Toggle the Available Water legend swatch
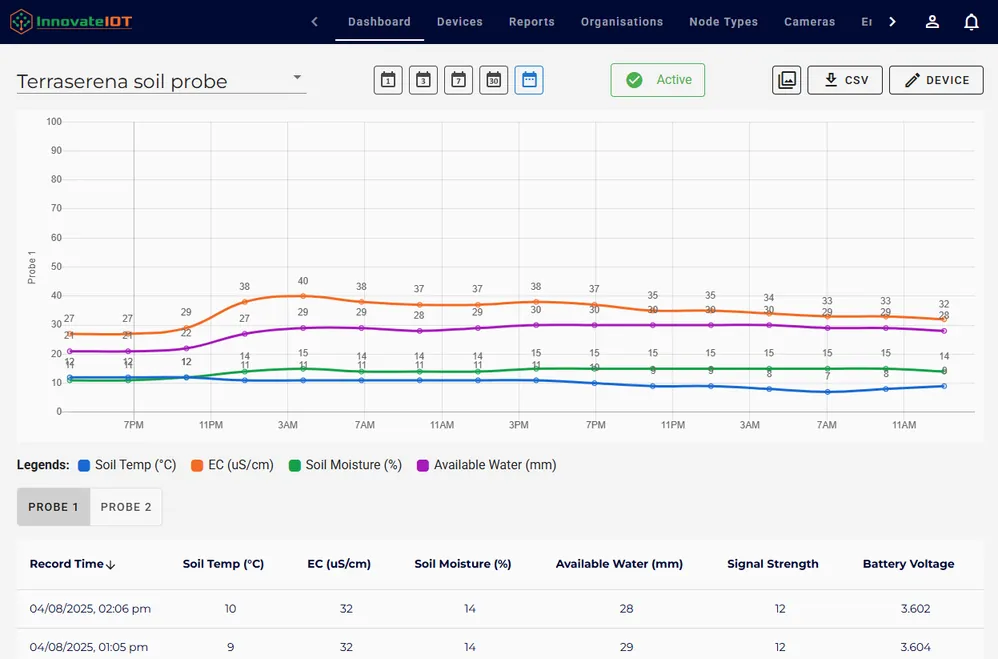Viewport: 998px width, 659px height. tap(423, 465)
